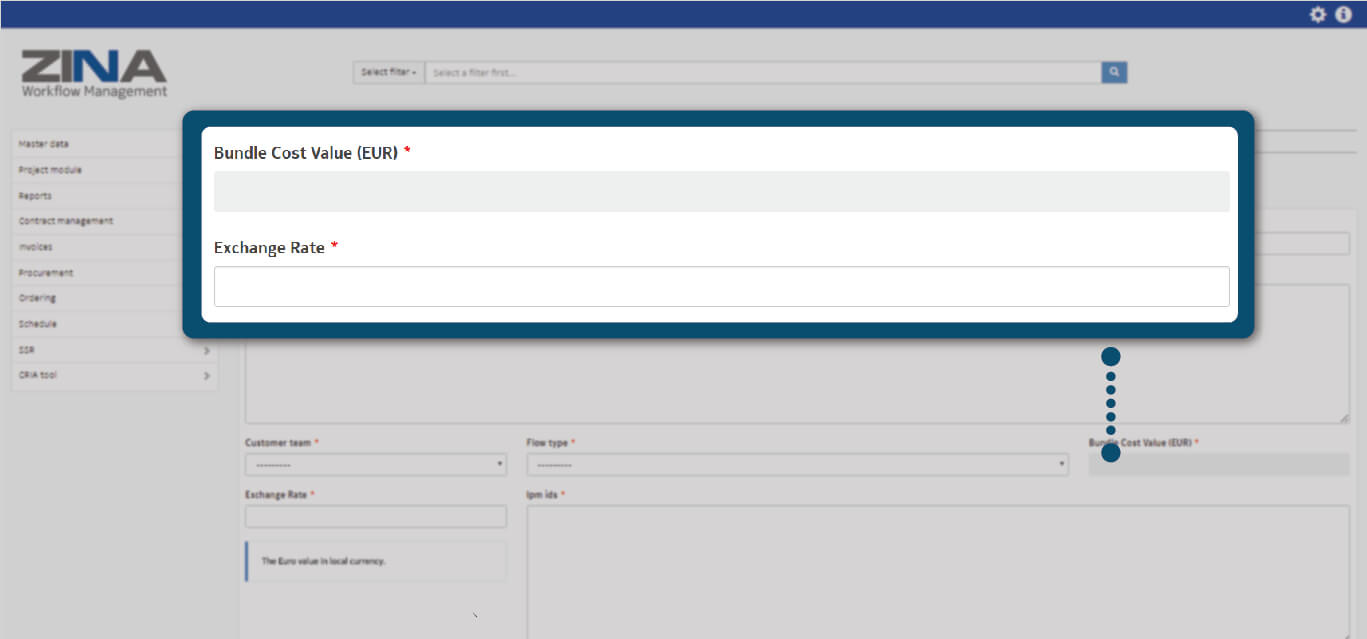Click the Ipm ids text area
Screen dimensions: 1367x639
[x=937, y=570]
